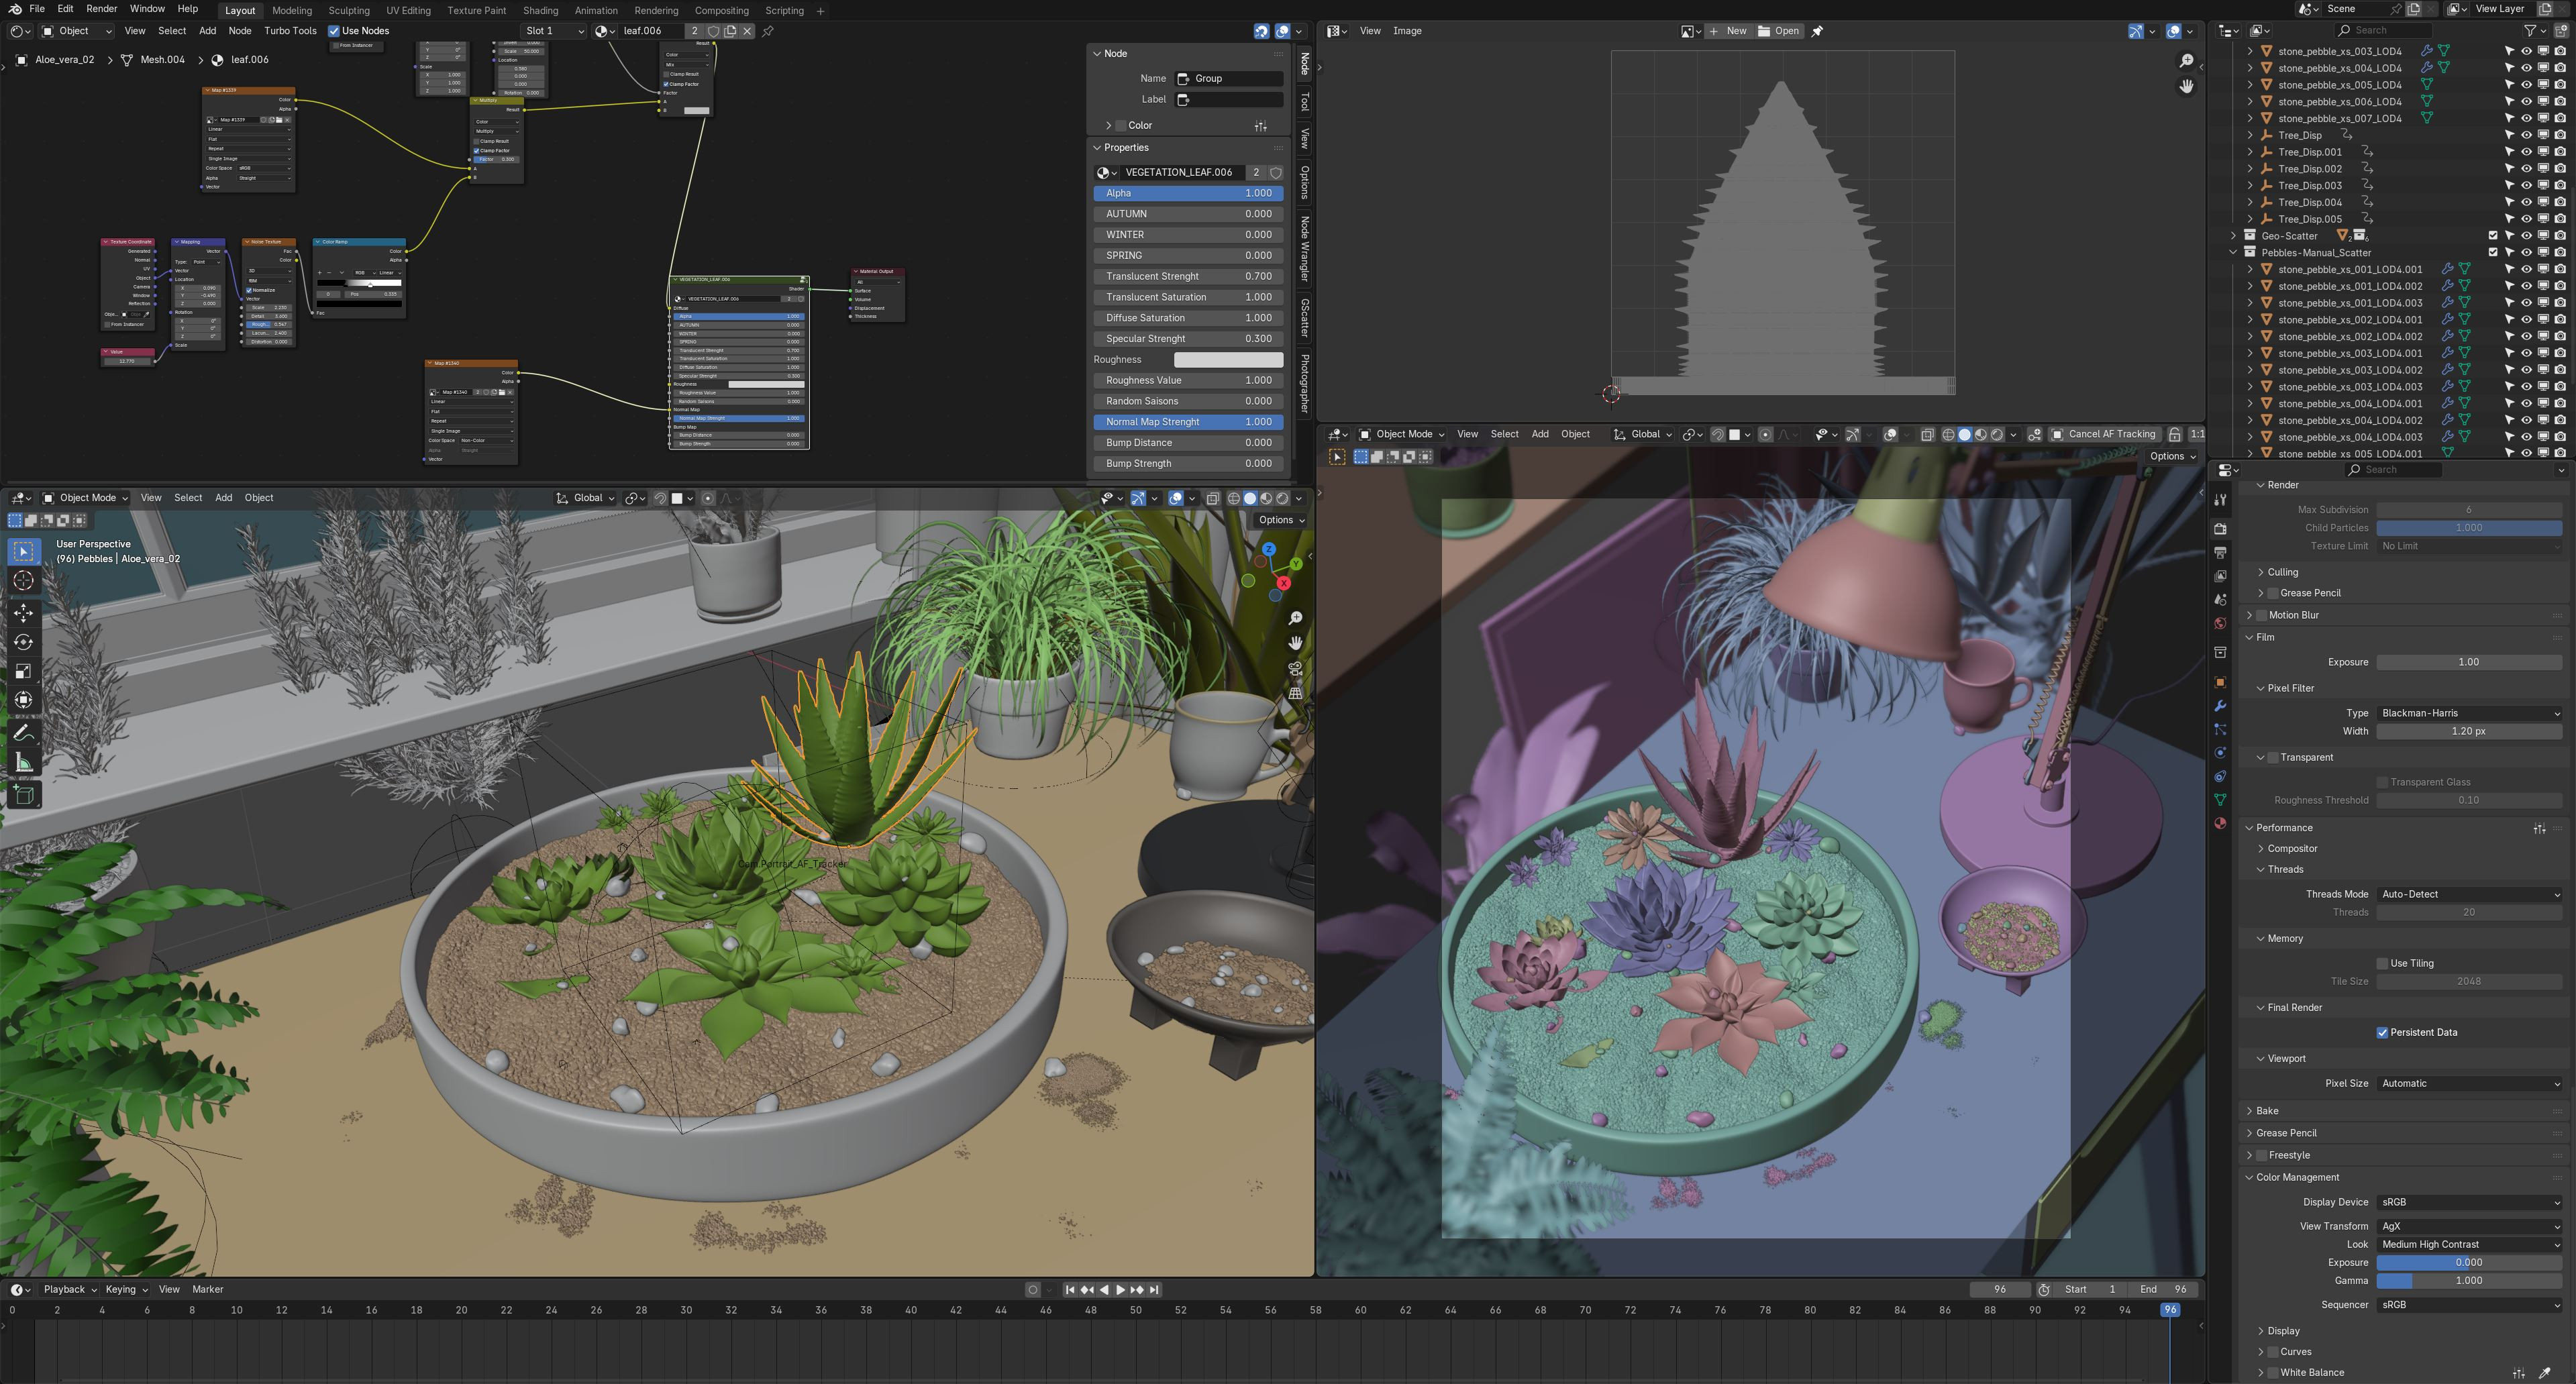Adjust the Translucent Strenght slider
This screenshot has height=1384, width=2576.
click(1188, 276)
